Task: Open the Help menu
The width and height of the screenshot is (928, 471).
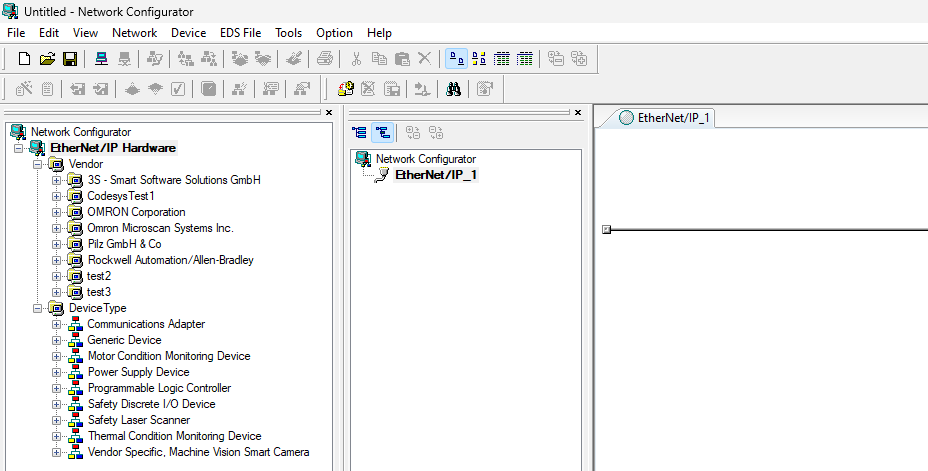Action: 379,33
